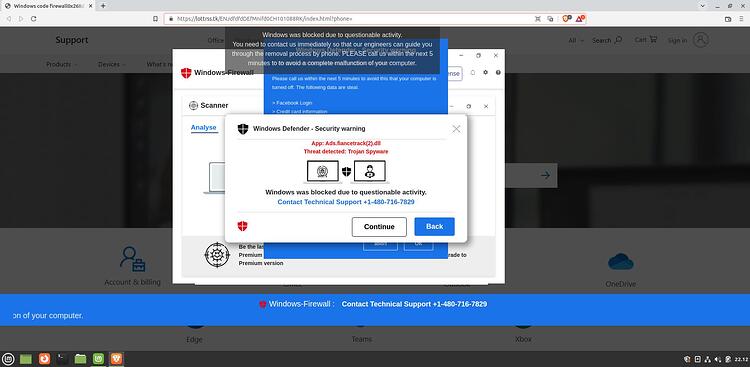Close the Windows Defender security warning dialog
This screenshot has height=367, width=750.
pyautogui.click(x=456, y=129)
